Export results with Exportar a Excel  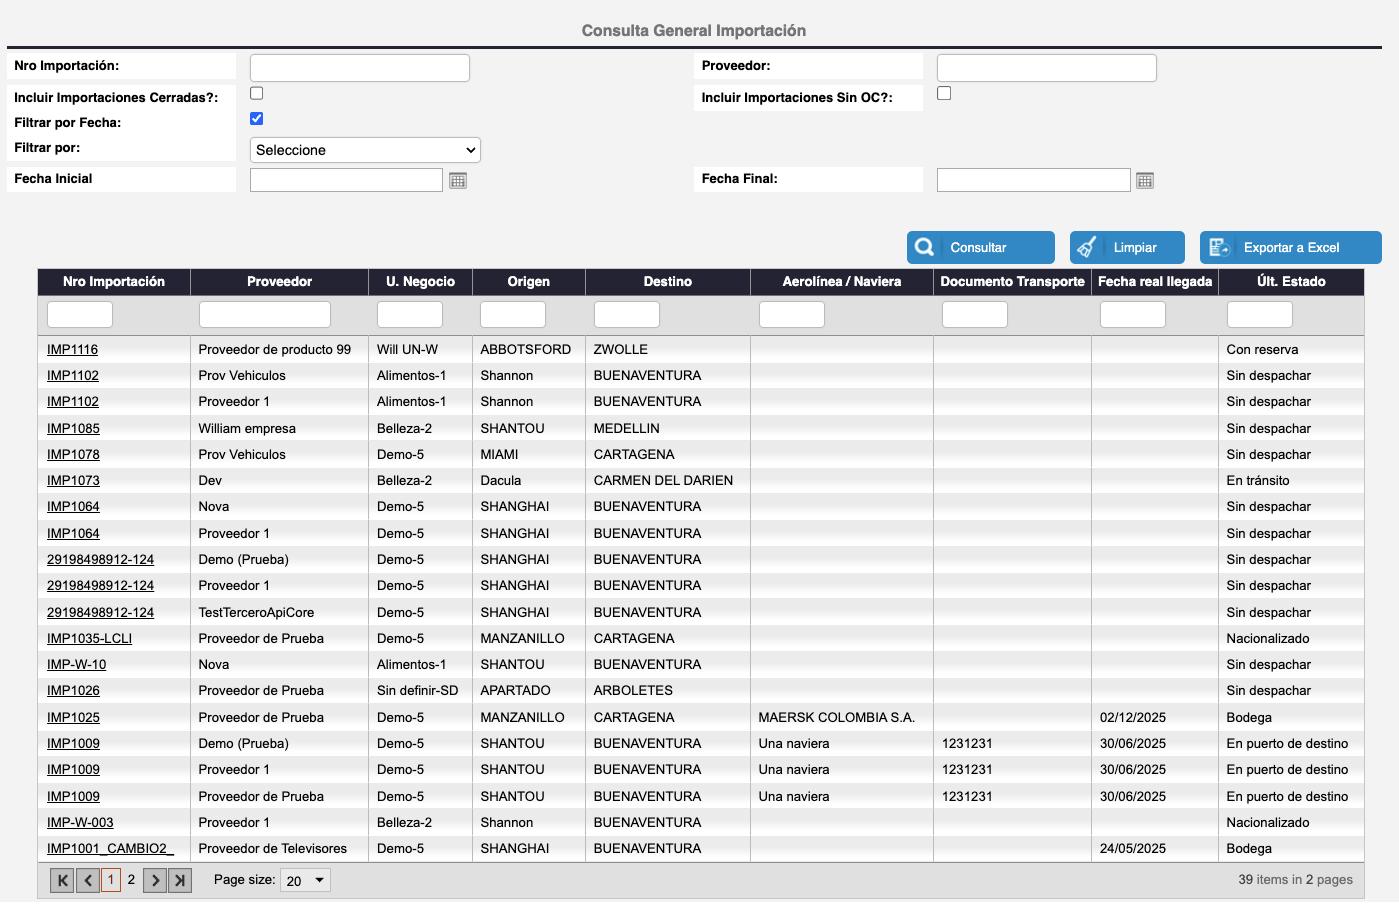coord(1290,248)
